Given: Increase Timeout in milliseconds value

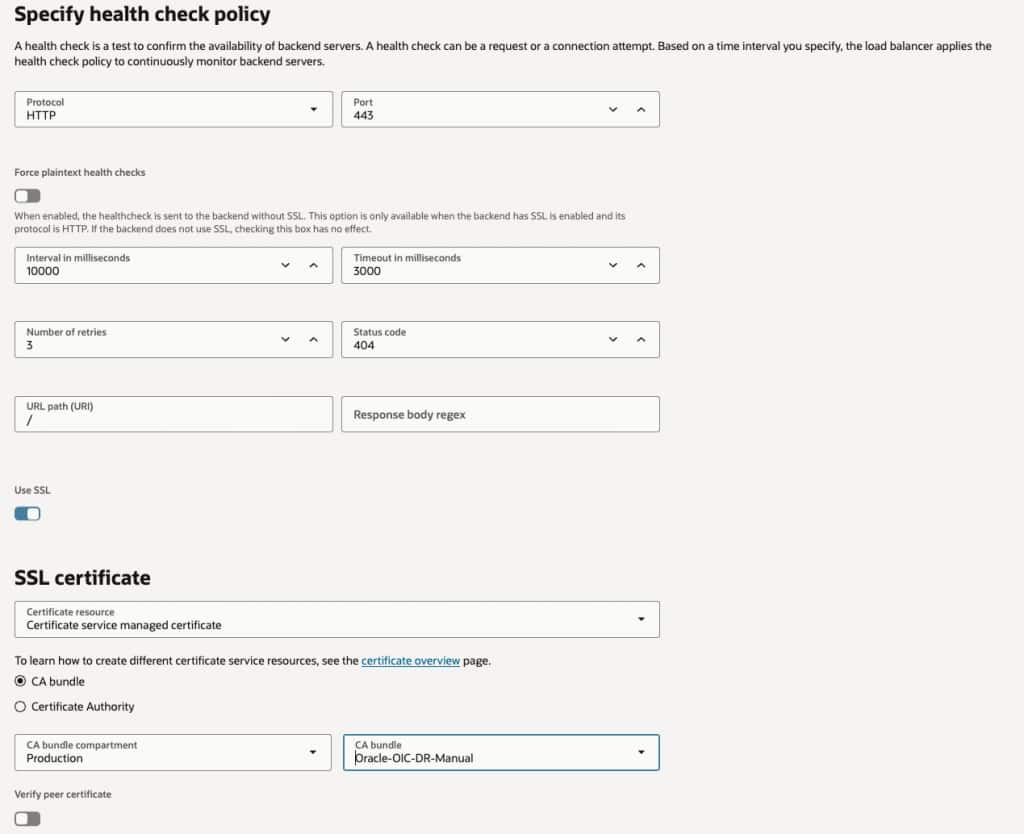Looking at the screenshot, I should point(641,265).
